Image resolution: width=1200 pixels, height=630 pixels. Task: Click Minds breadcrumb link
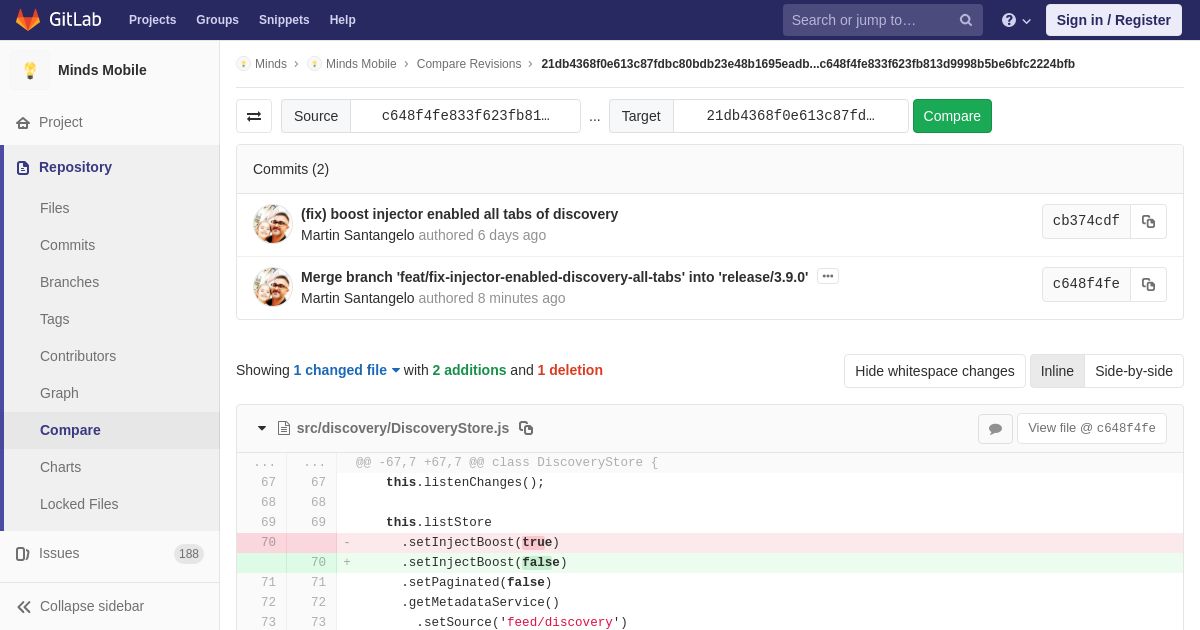[271, 64]
